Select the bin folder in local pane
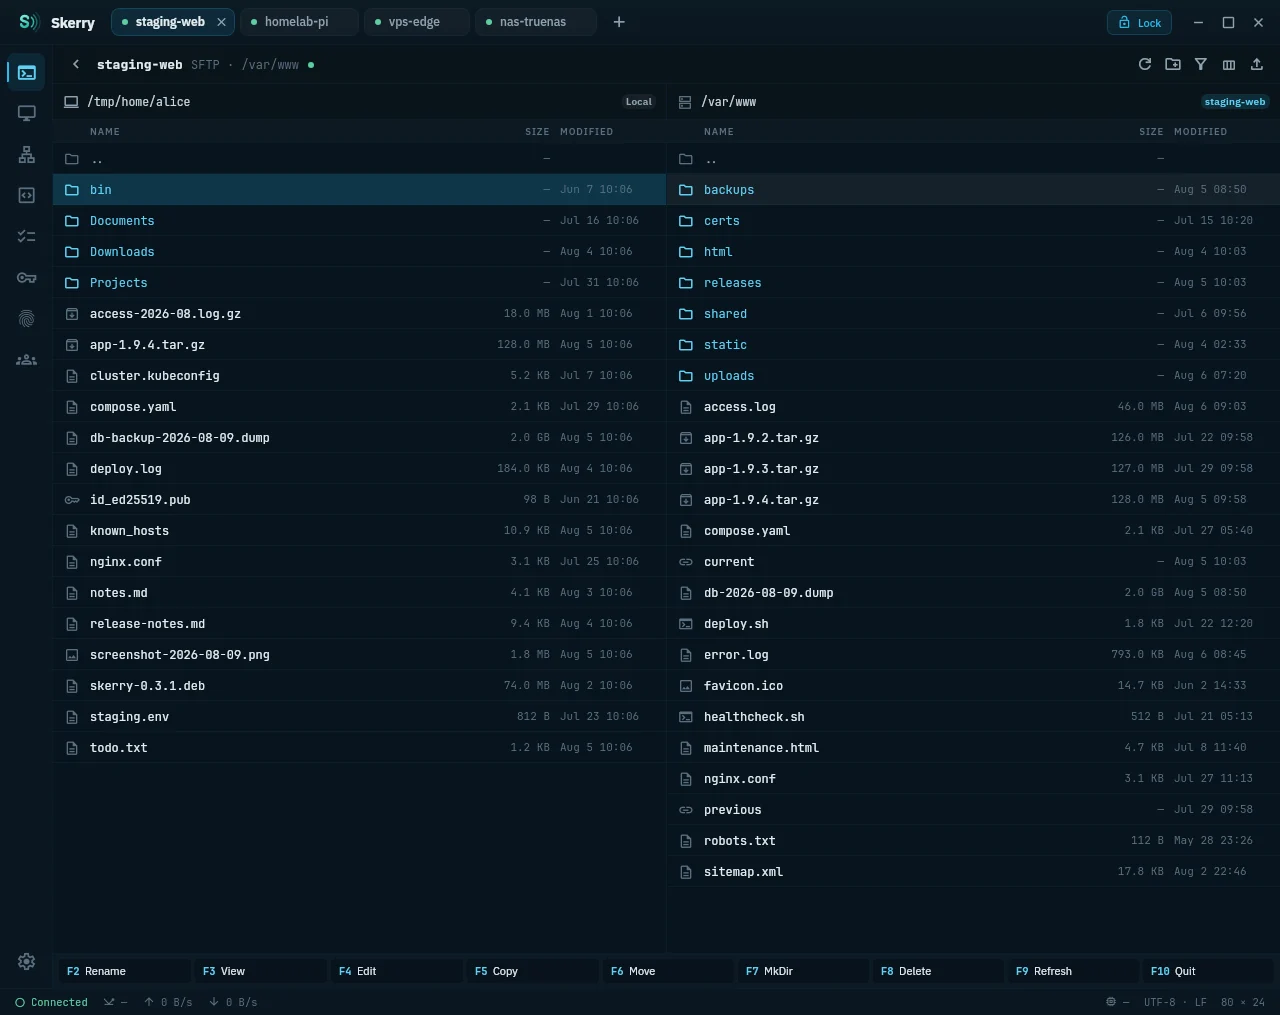The height and width of the screenshot is (1015, 1280). pyautogui.click(x=359, y=190)
